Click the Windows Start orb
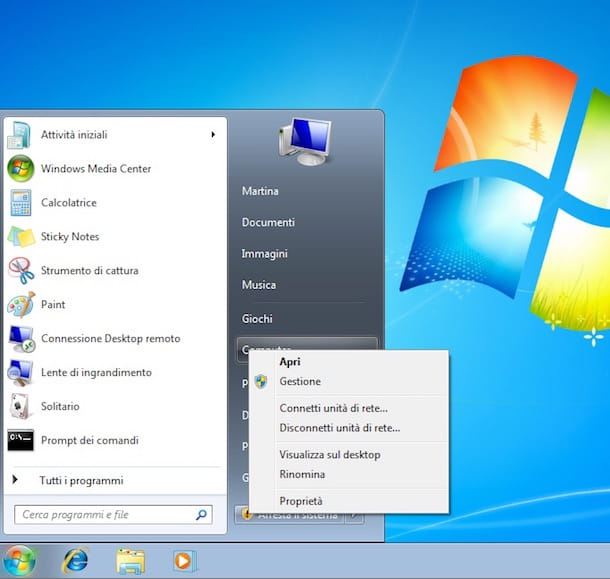This screenshot has height=579, width=610. pyautogui.click(x=19, y=561)
